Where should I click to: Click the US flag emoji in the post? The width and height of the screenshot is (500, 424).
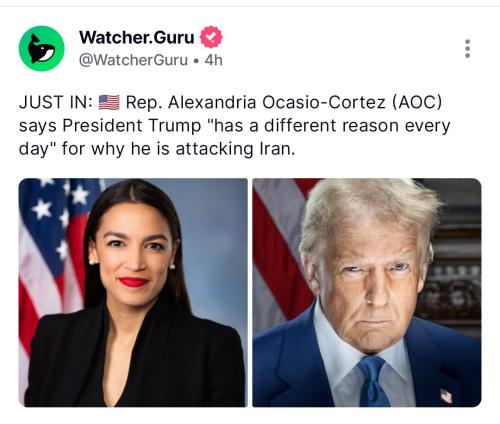pyautogui.click(x=109, y=102)
